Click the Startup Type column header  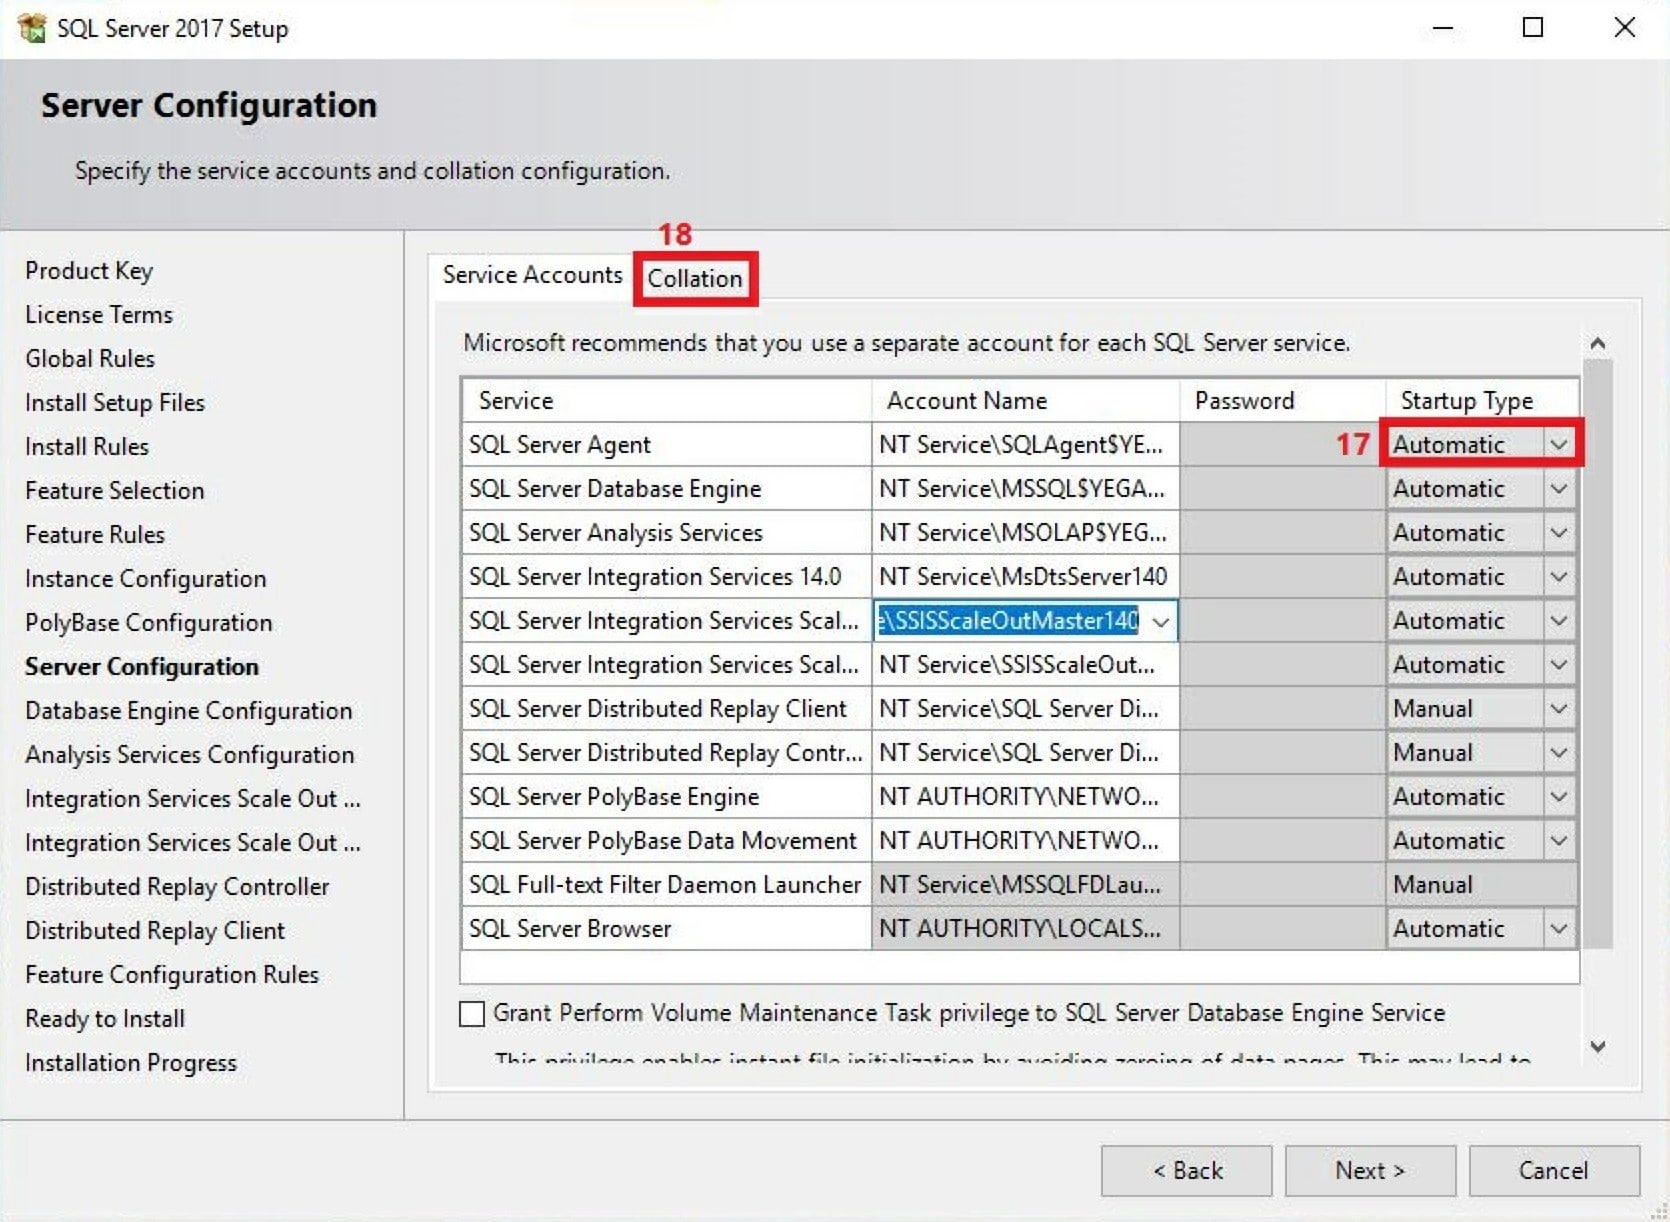coord(1482,401)
